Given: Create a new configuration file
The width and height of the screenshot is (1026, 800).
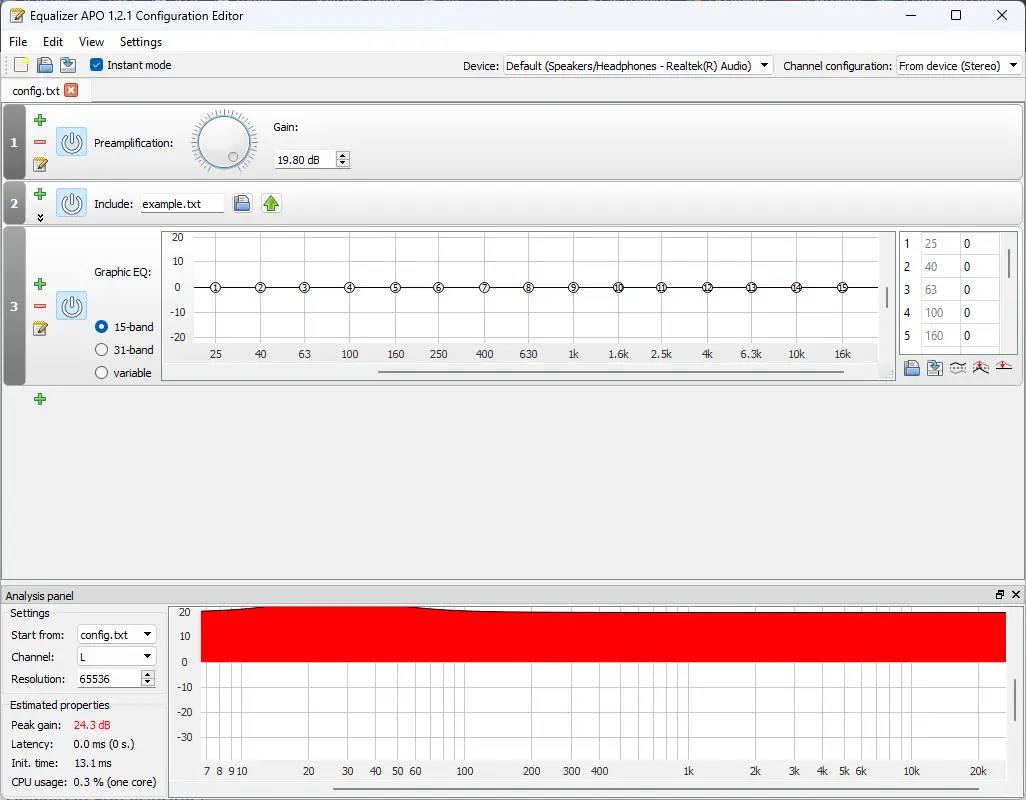Looking at the screenshot, I should coord(20,64).
